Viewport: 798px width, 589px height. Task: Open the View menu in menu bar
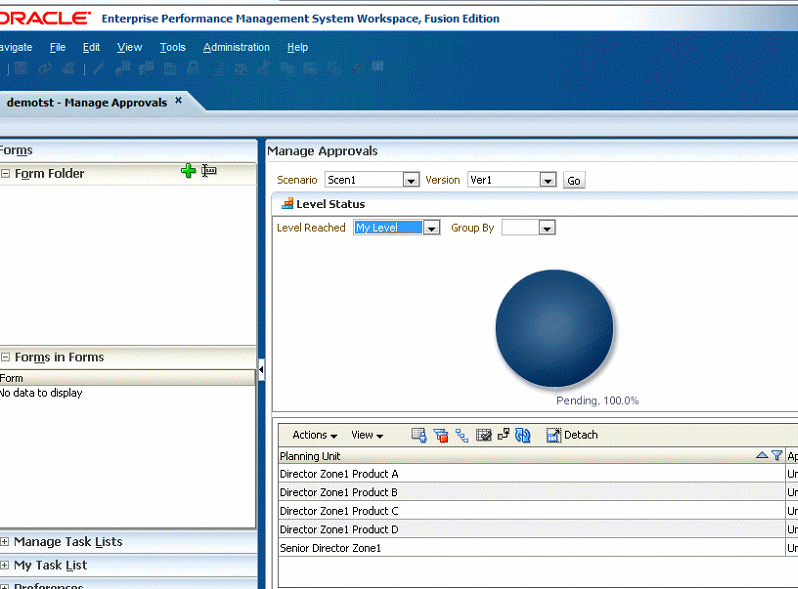click(129, 47)
